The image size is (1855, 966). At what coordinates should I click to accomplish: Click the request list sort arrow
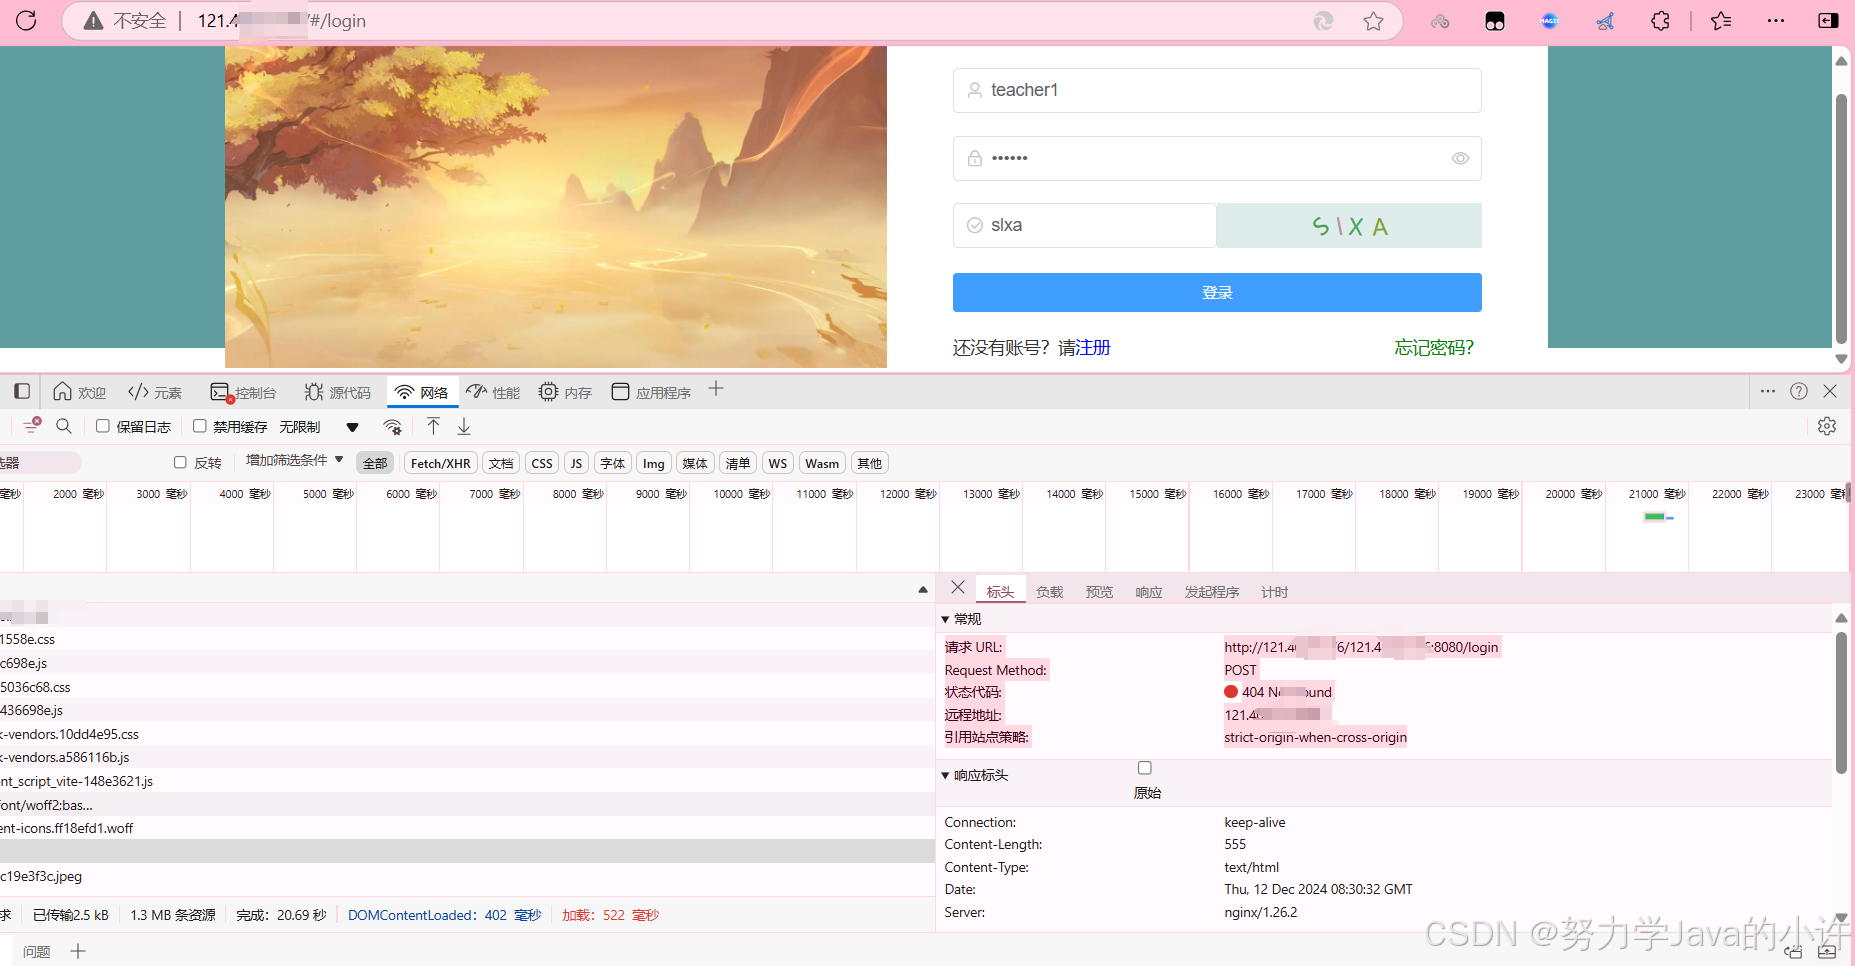[x=923, y=590]
